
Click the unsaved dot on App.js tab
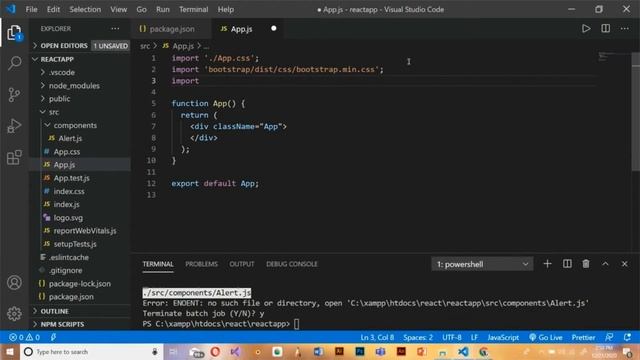[273, 29]
